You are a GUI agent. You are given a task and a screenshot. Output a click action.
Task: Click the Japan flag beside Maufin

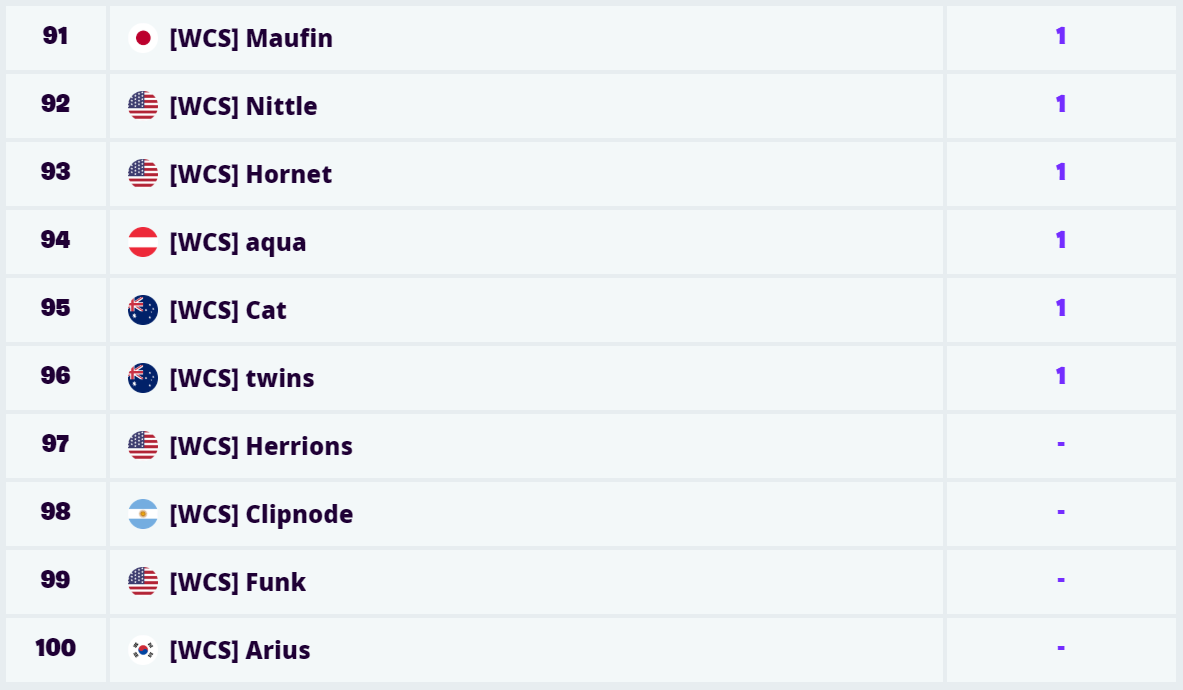pos(143,38)
